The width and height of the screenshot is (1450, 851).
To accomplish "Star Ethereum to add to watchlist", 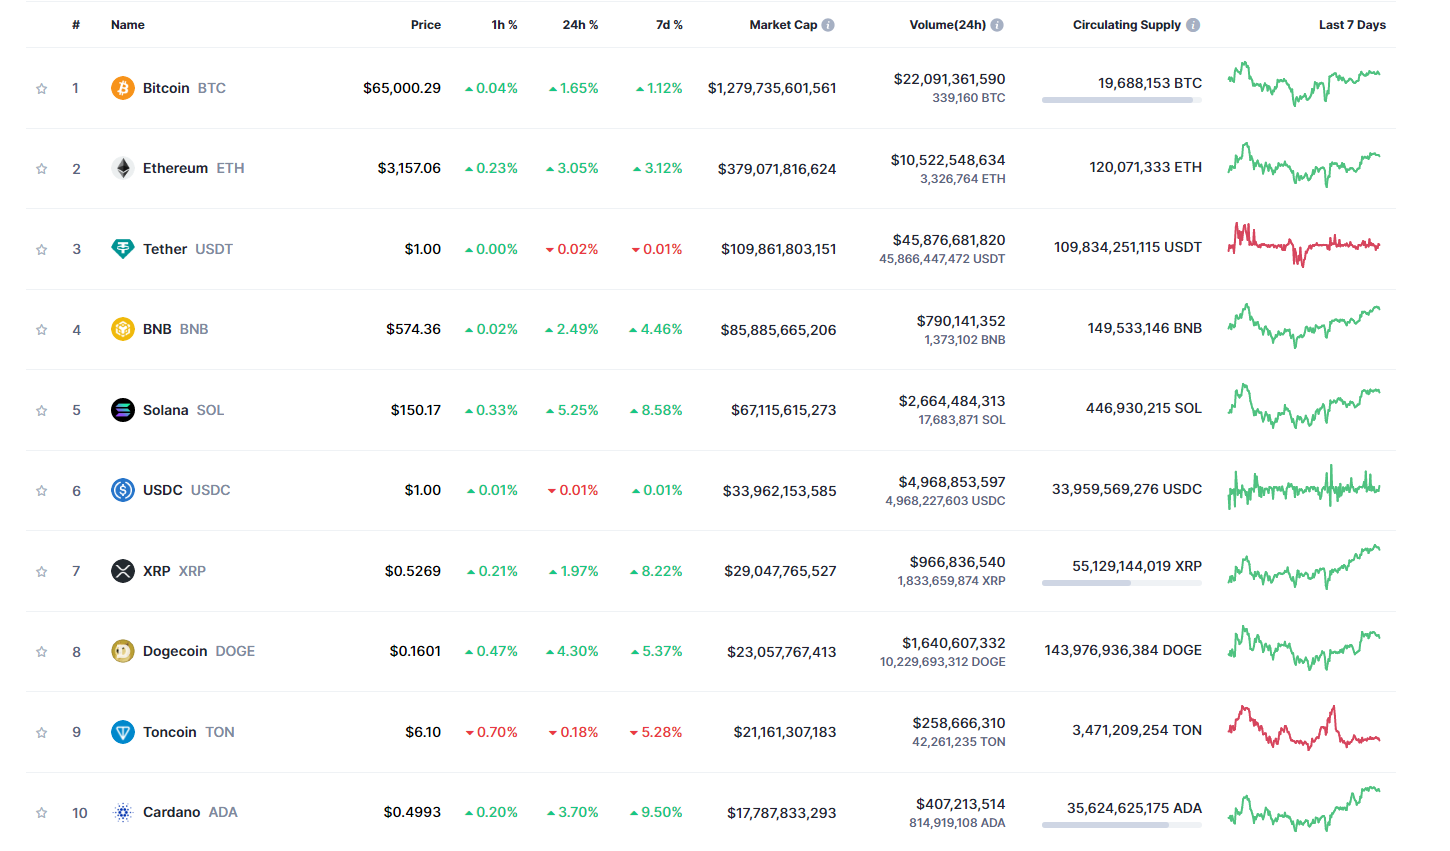I will tap(42, 169).
